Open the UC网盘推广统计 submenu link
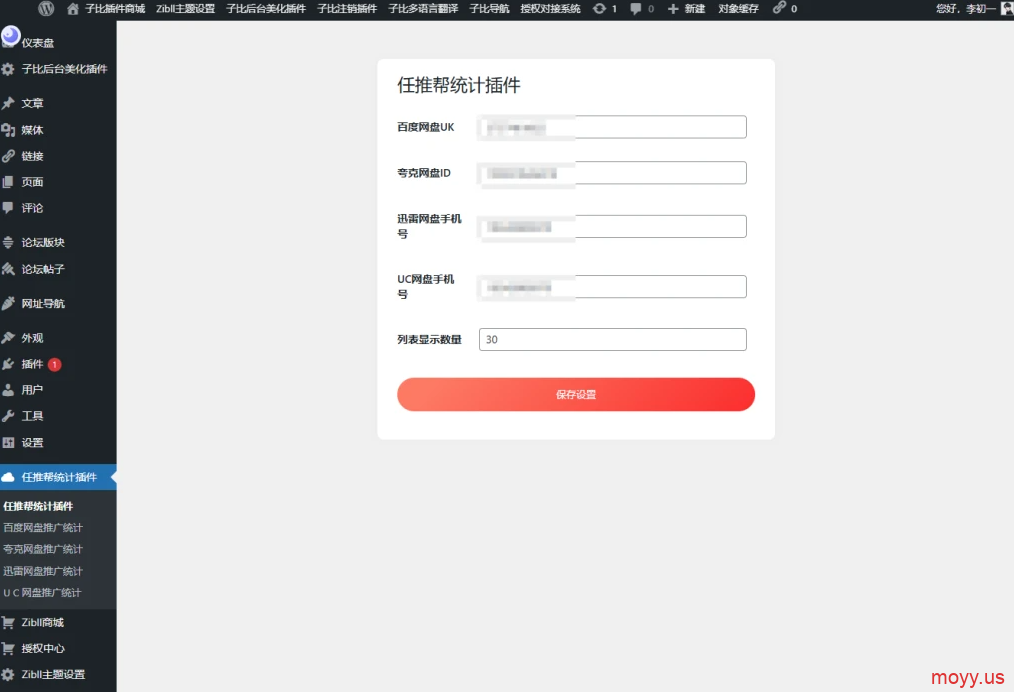 pyautogui.click(x=42, y=592)
